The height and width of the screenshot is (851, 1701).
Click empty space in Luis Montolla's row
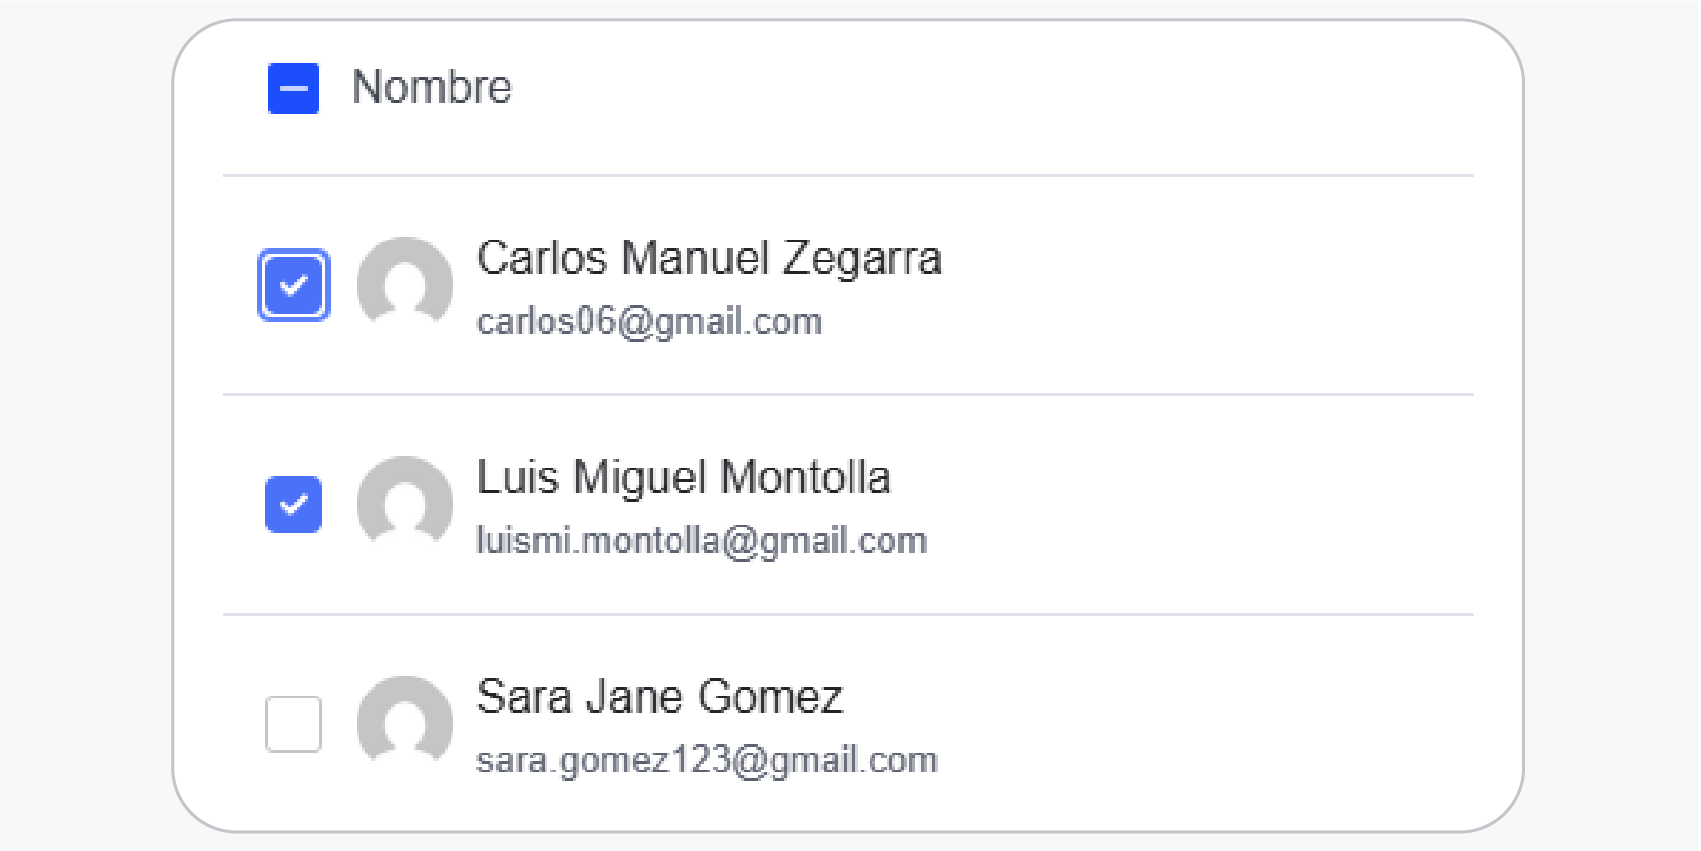click(1200, 505)
